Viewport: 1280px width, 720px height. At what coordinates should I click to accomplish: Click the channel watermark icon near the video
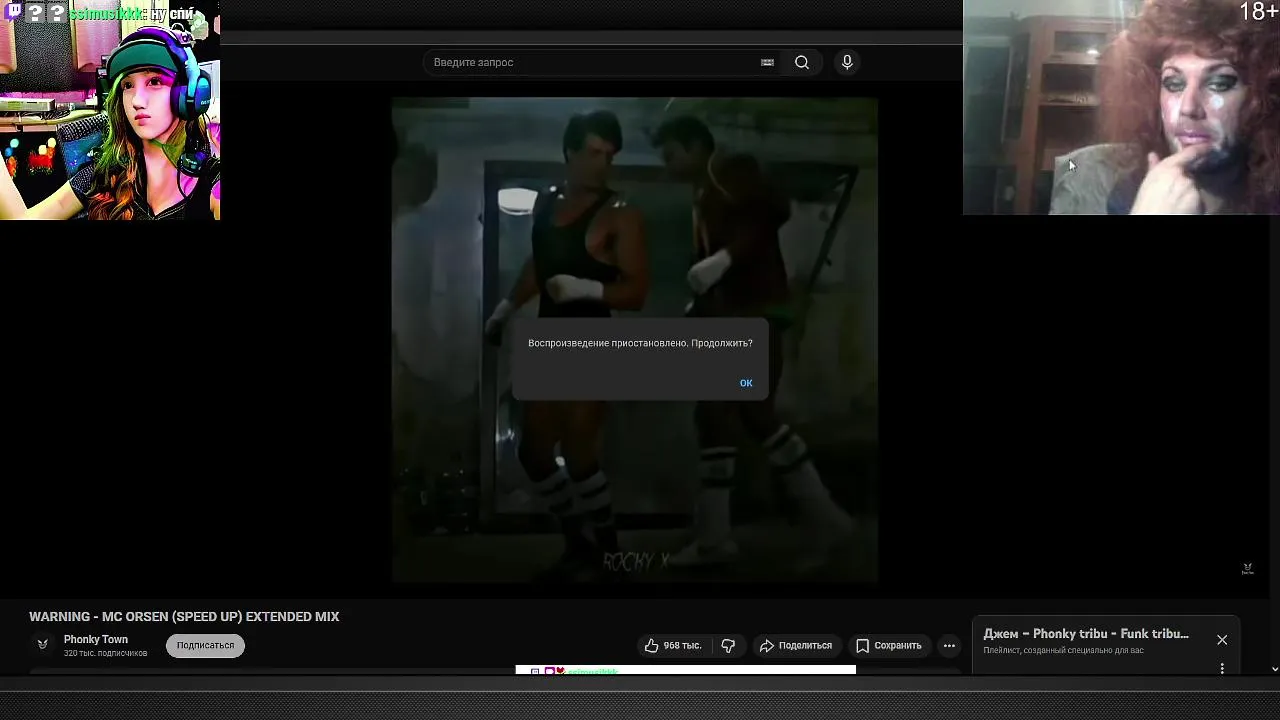point(1247,568)
